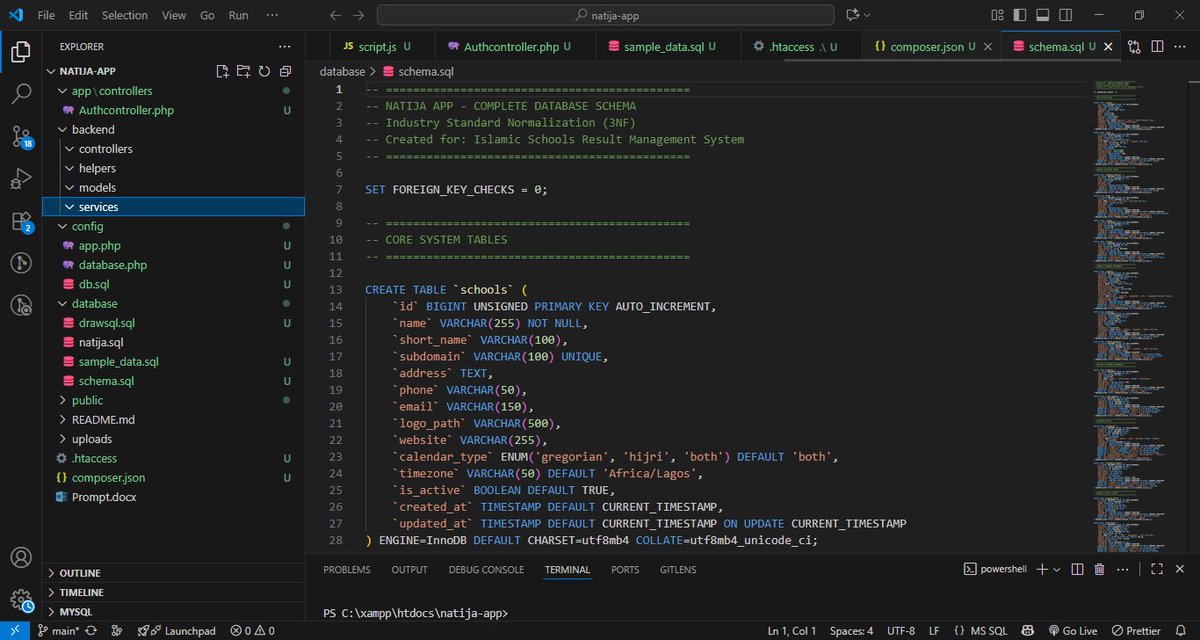The image size is (1200, 640).
Task: Collapse all folders in Explorer
Action: (285, 72)
